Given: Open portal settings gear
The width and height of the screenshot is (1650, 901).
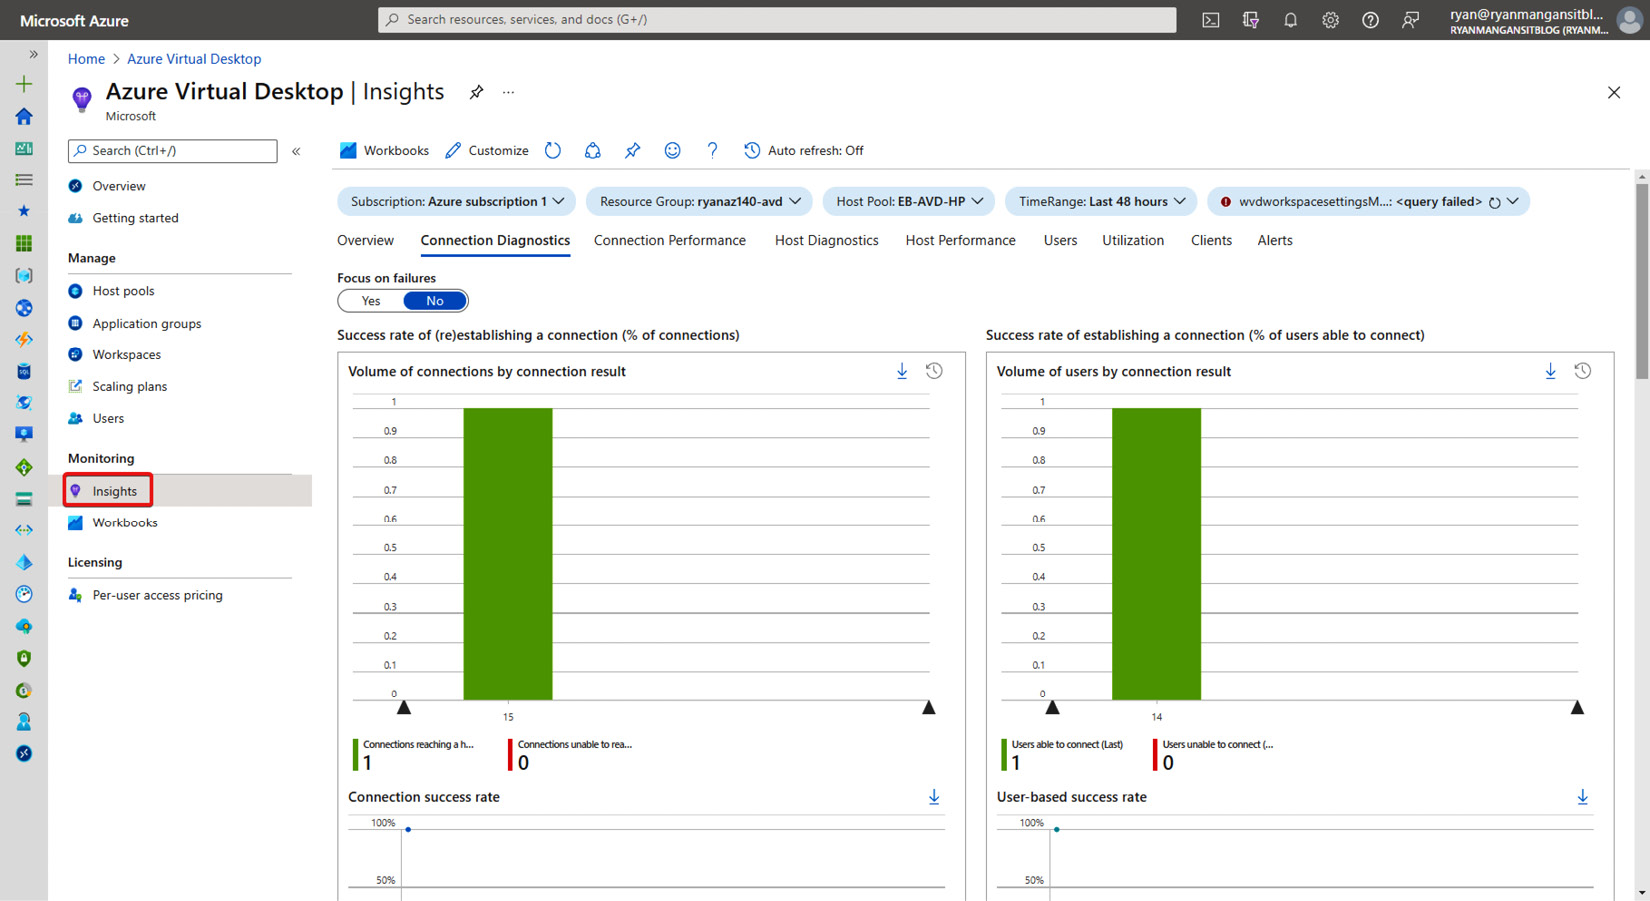Looking at the screenshot, I should point(1330,20).
